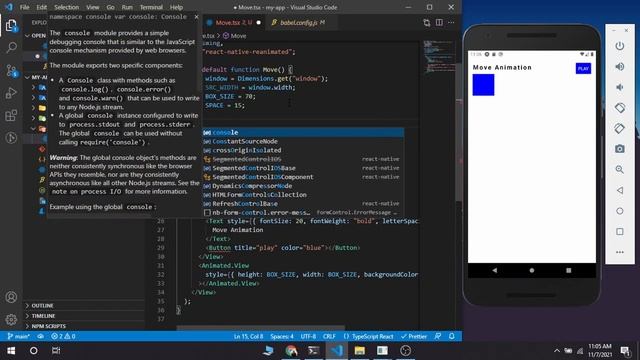The height and width of the screenshot is (360, 640).
Task: Open the Help menu
Action: point(176,7)
